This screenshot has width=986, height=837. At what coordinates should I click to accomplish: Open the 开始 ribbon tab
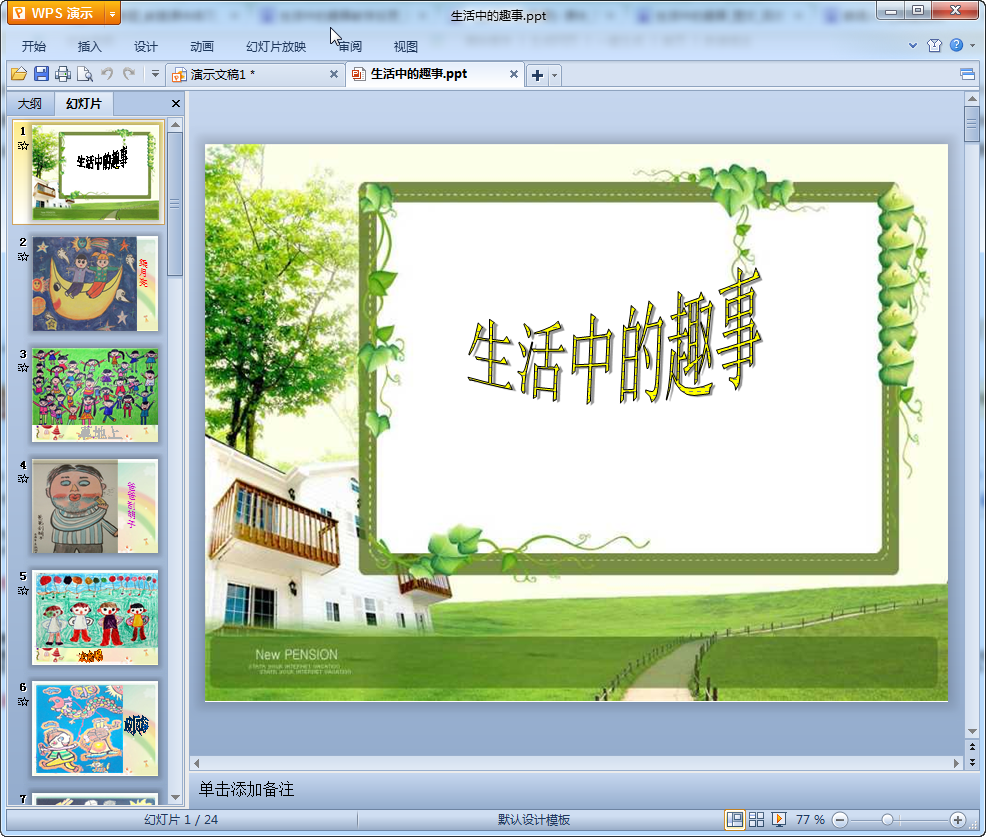point(34,47)
